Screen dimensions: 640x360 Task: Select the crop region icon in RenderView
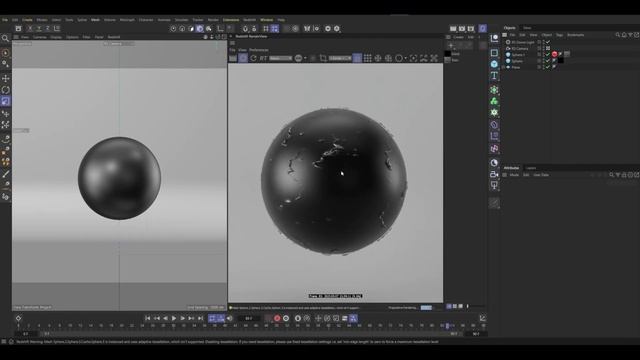[323, 58]
